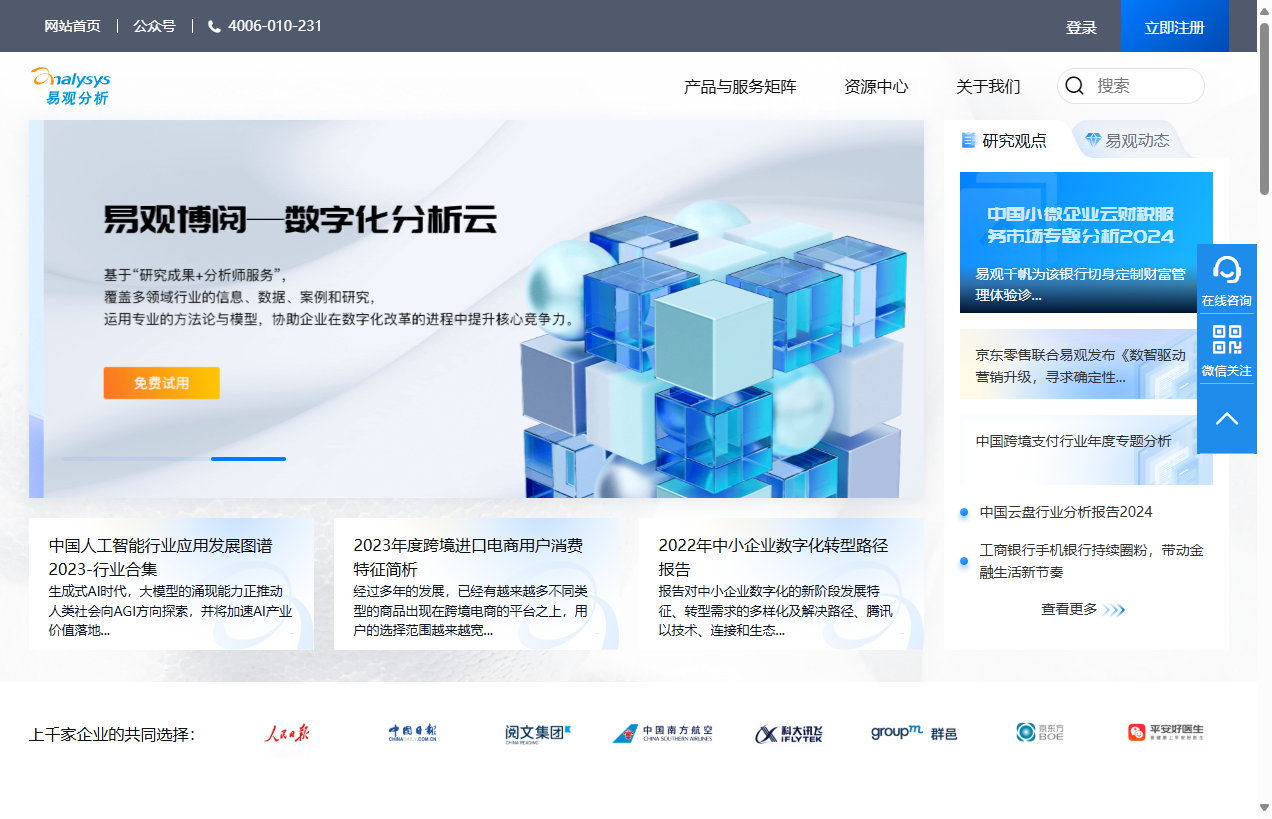
Task: Show the 微信关注 QR code icon
Action: (x=1227, y=341)
